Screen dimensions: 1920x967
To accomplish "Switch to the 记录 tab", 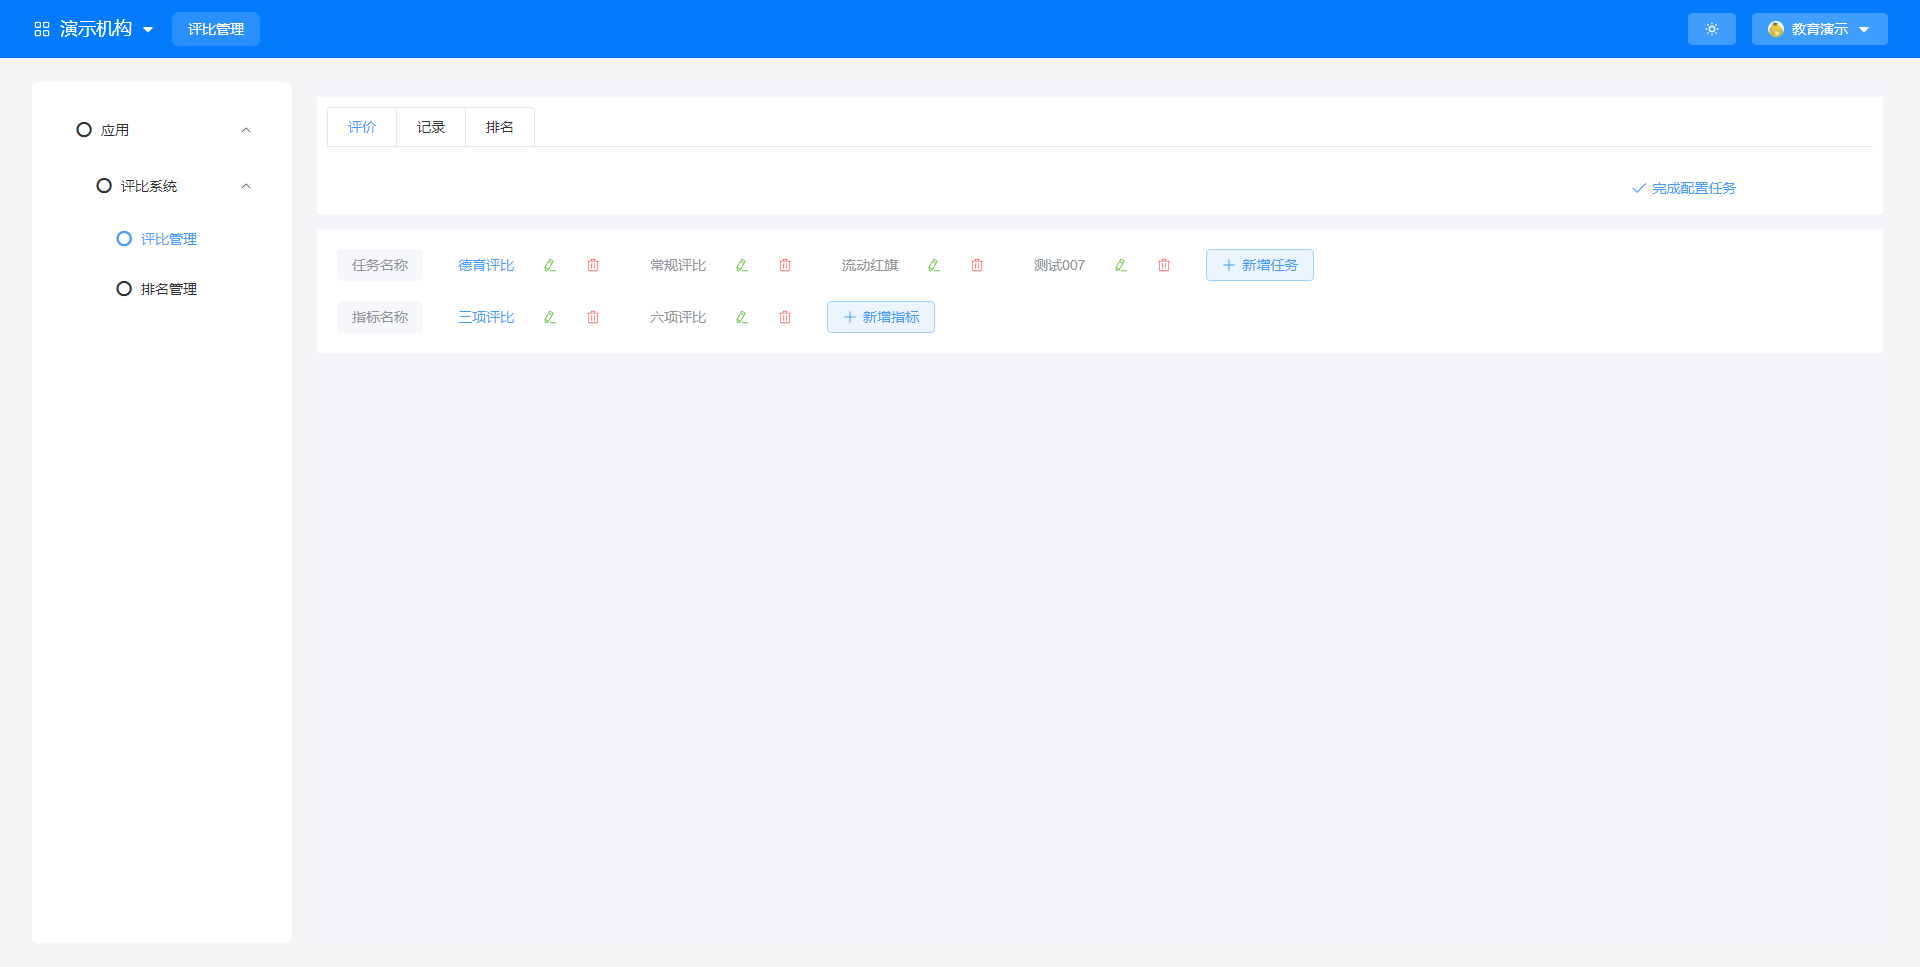I will click(x=431, y=127).
